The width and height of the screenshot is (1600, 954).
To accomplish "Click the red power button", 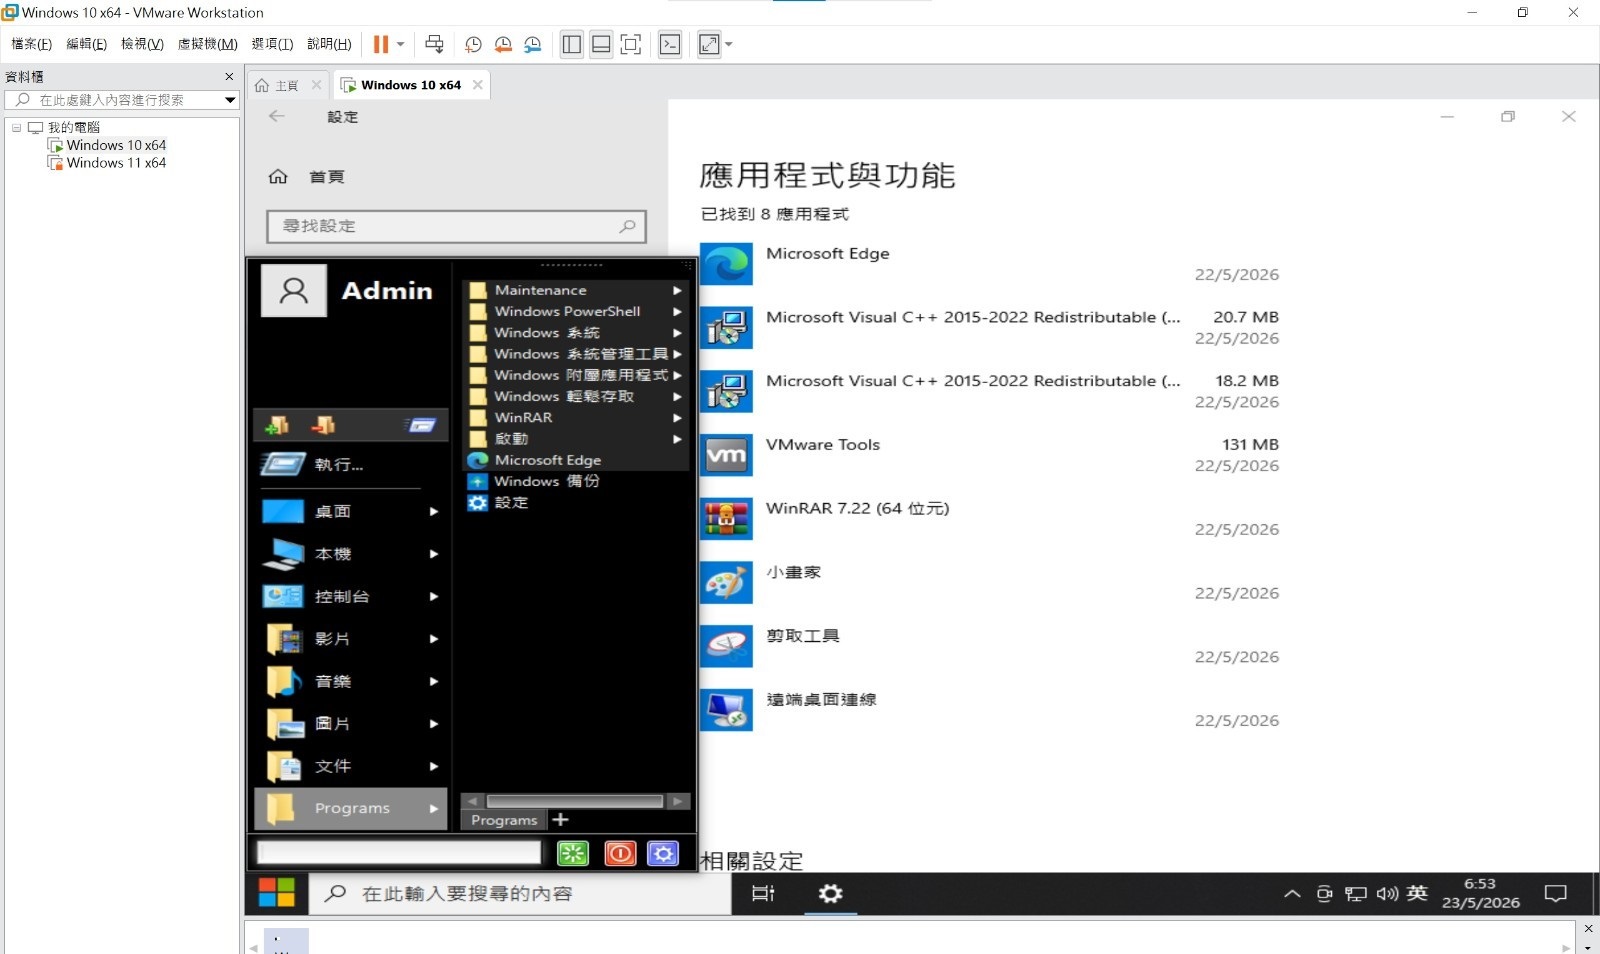I will [620, 853].
